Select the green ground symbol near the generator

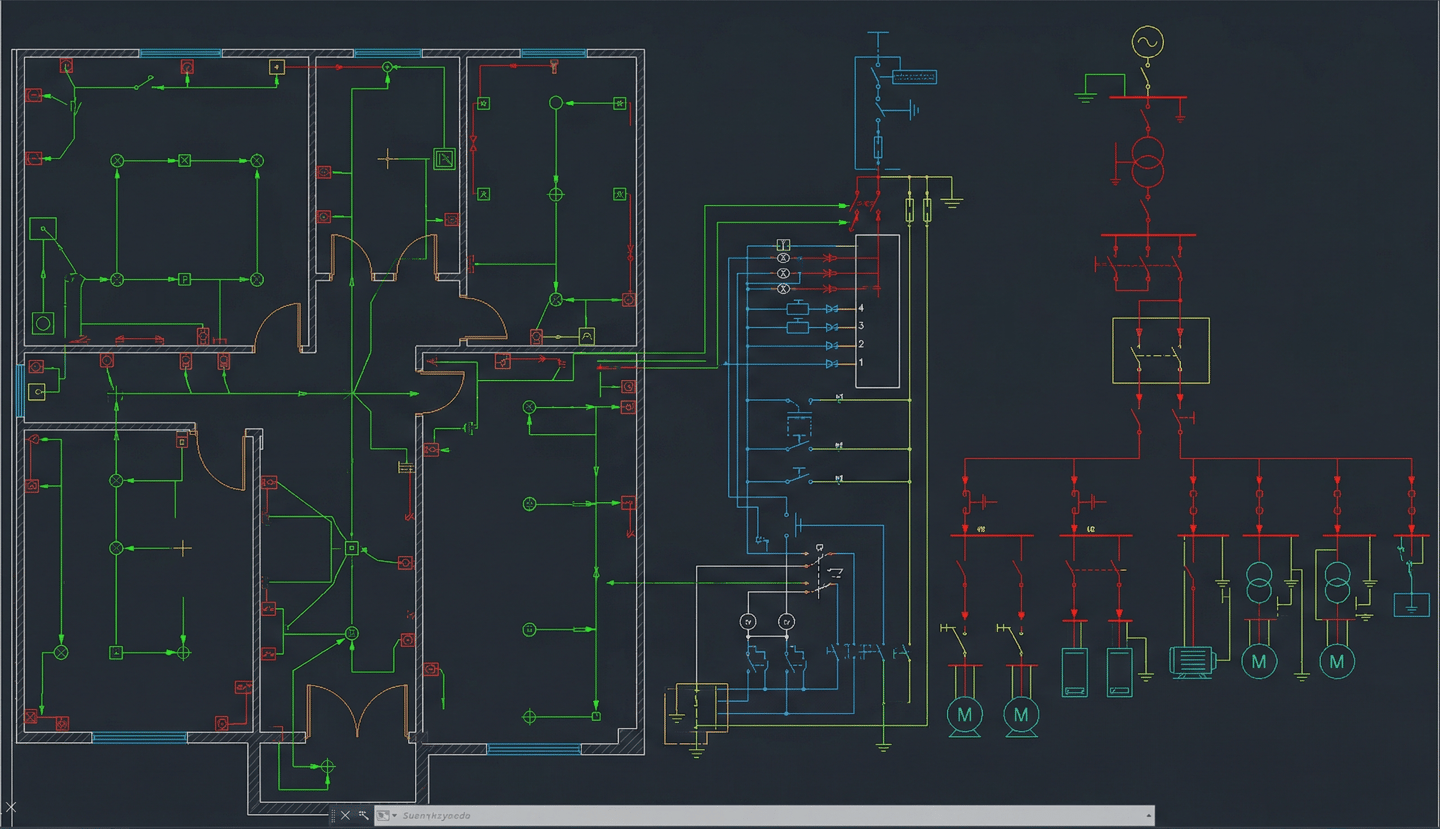(x=1085, y=97)
